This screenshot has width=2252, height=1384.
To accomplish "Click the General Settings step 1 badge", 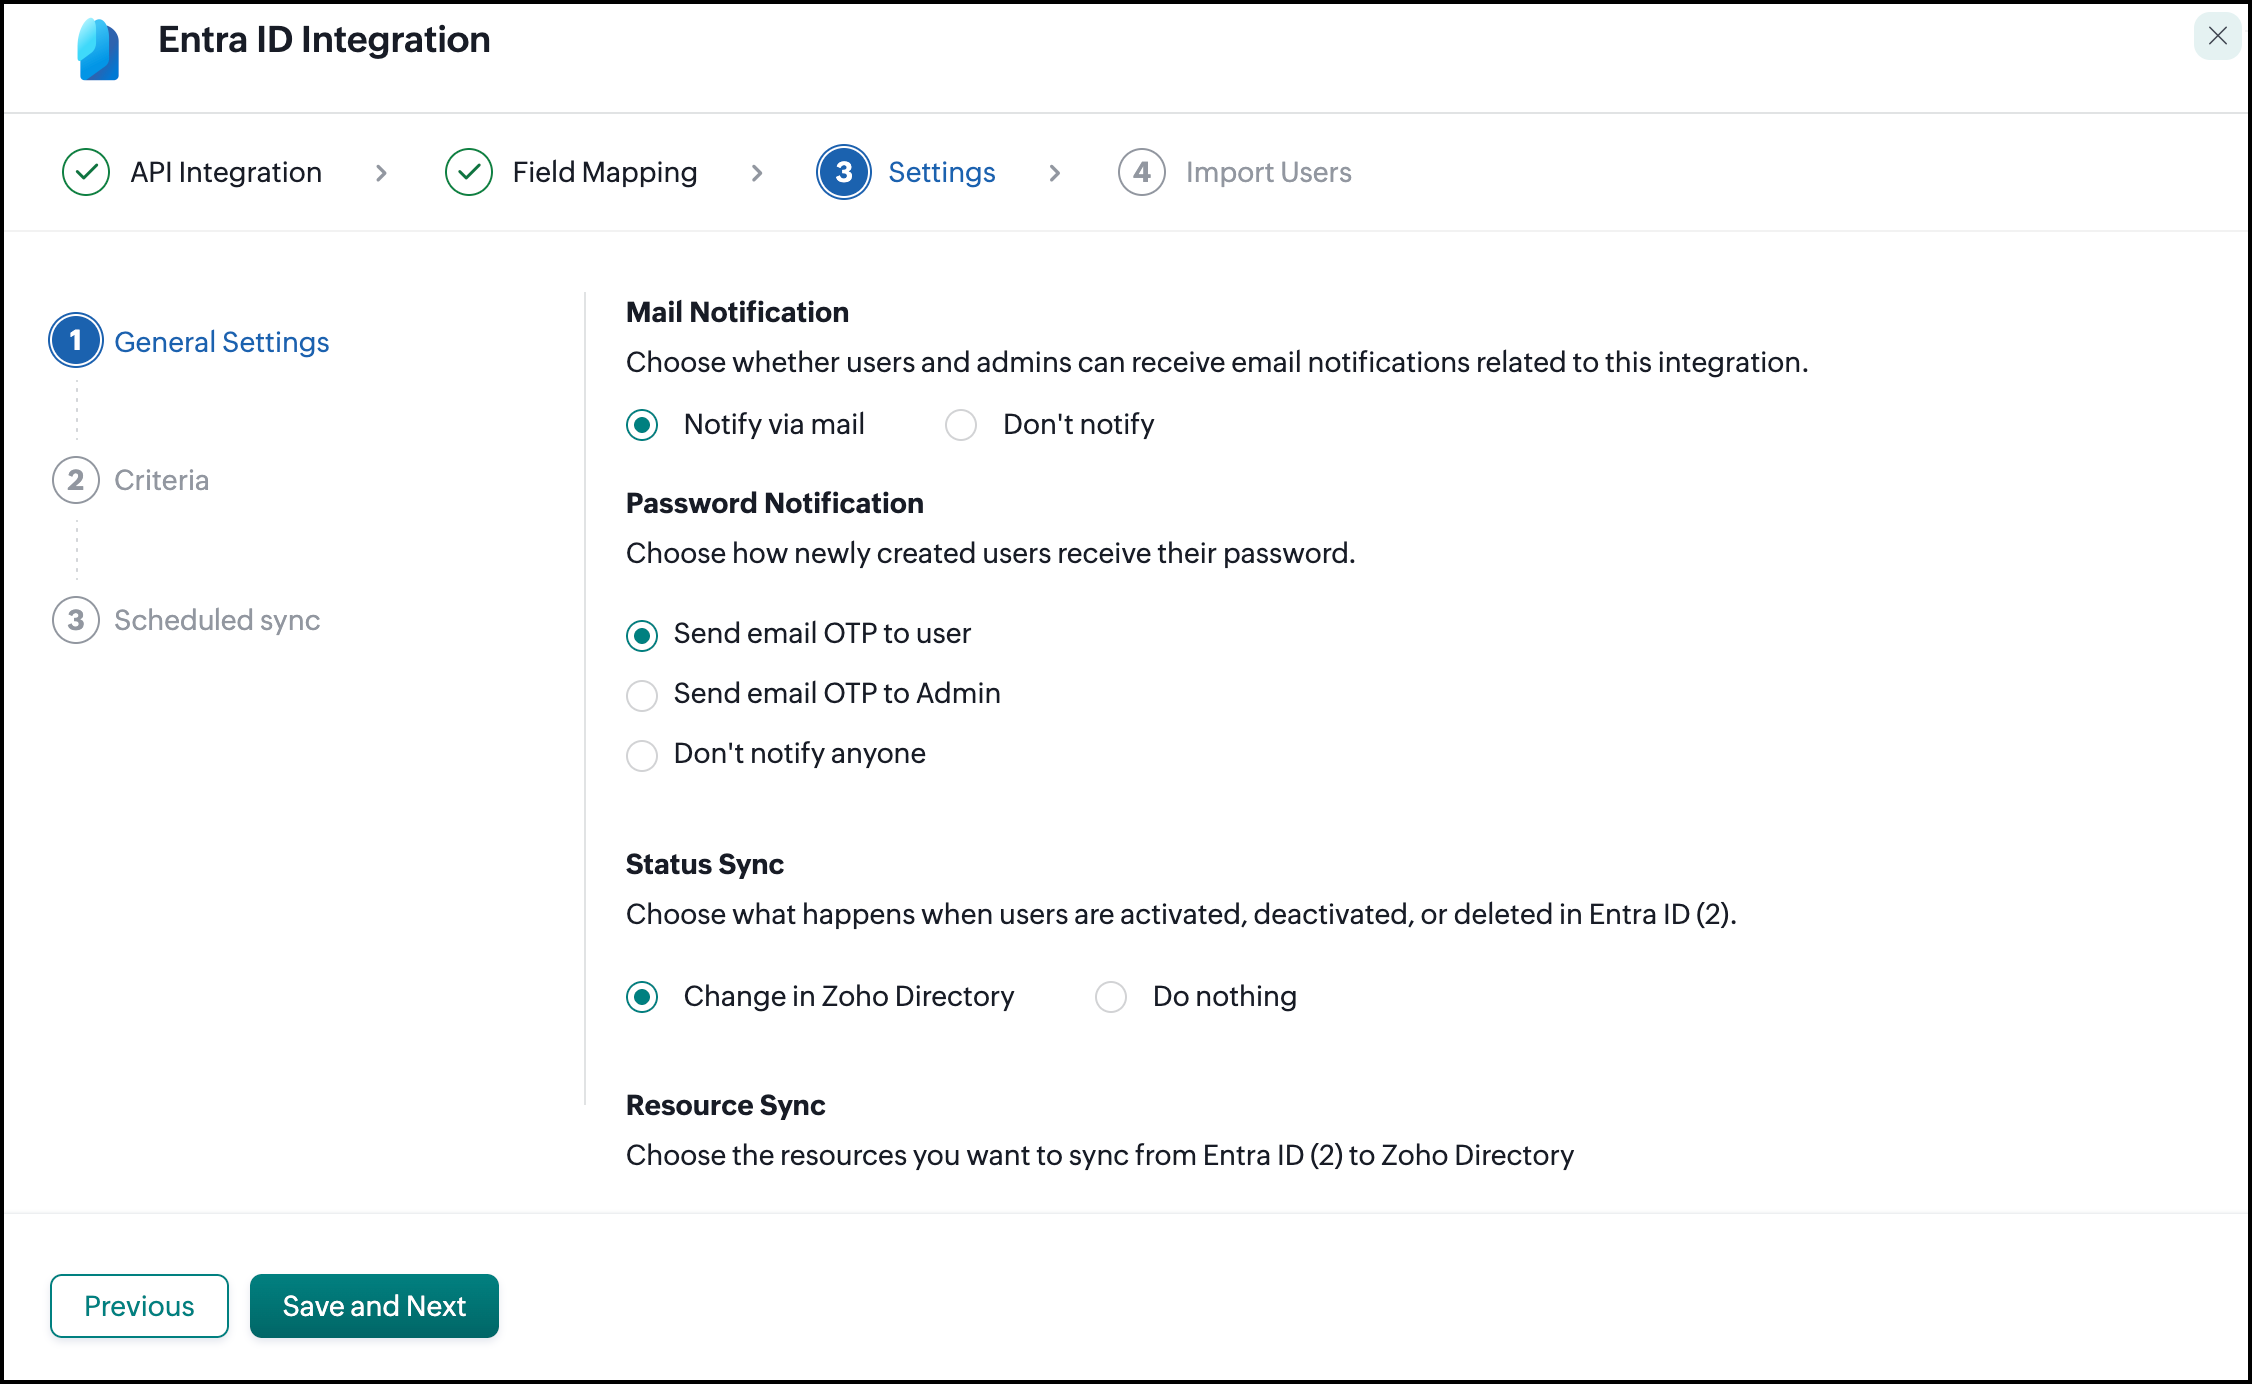I will [x=76, y=341].
